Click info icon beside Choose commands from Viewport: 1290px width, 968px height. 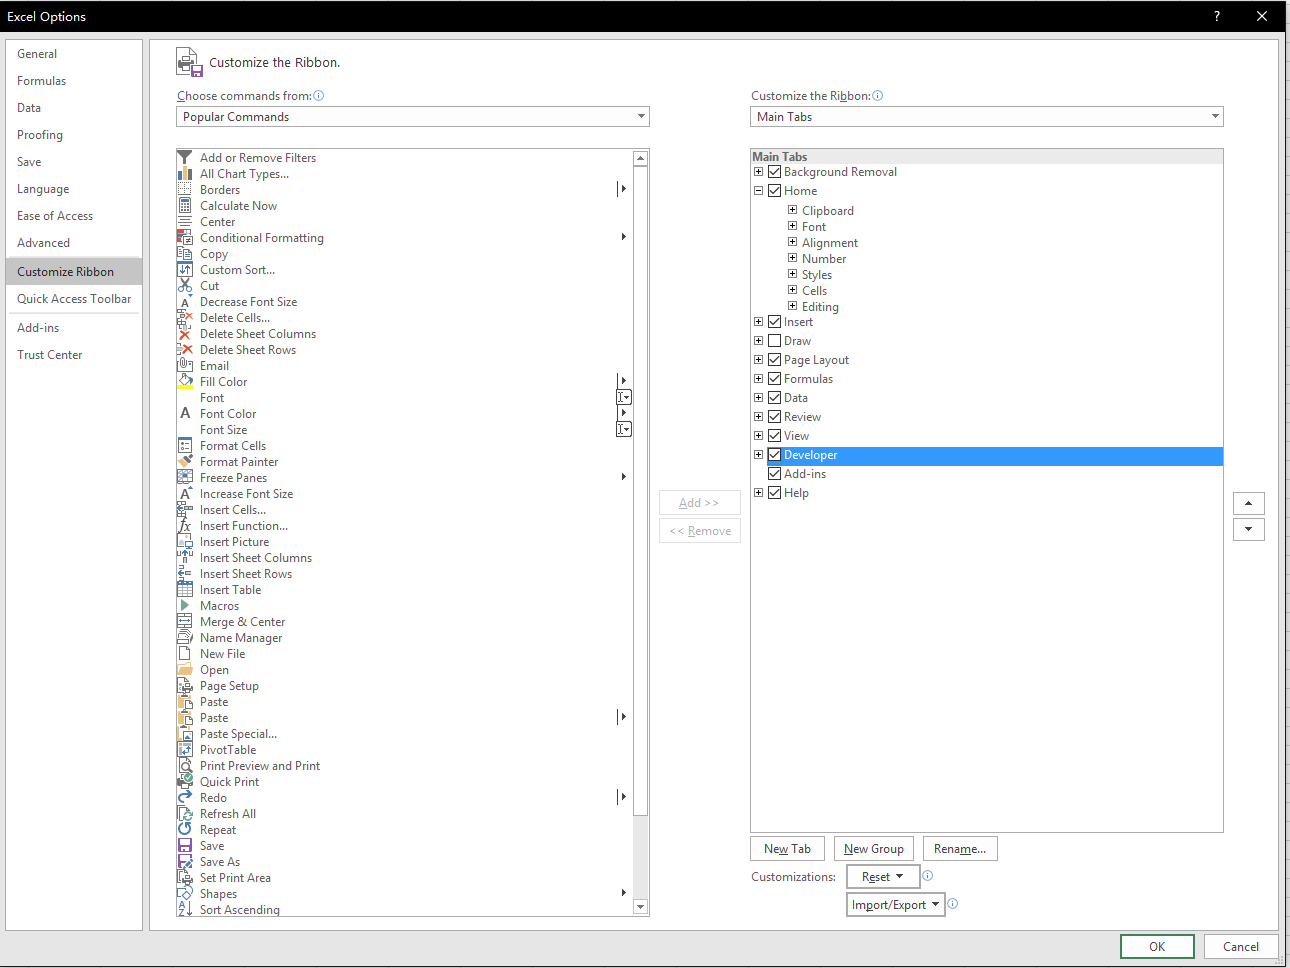point(319,96)
